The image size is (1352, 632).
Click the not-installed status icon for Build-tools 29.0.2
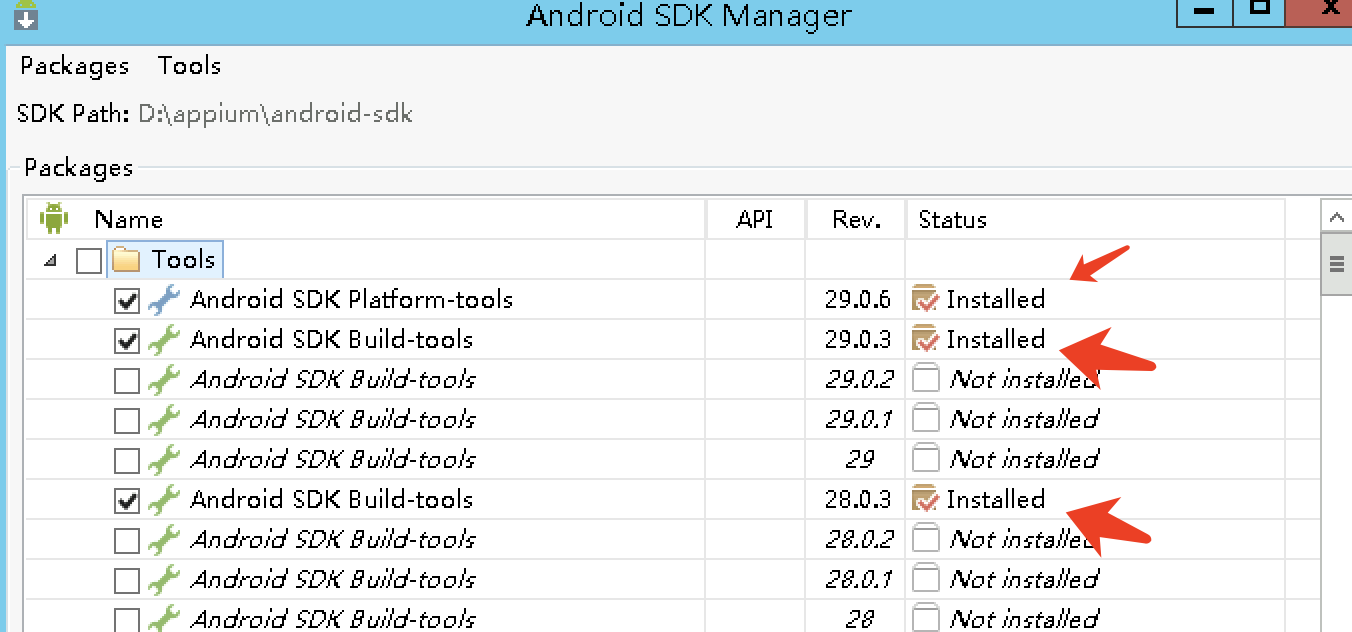point(926,379)
